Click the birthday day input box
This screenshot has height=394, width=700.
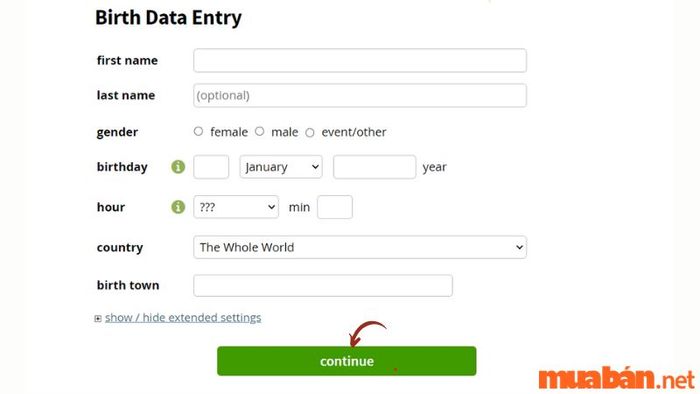[211, 167]
